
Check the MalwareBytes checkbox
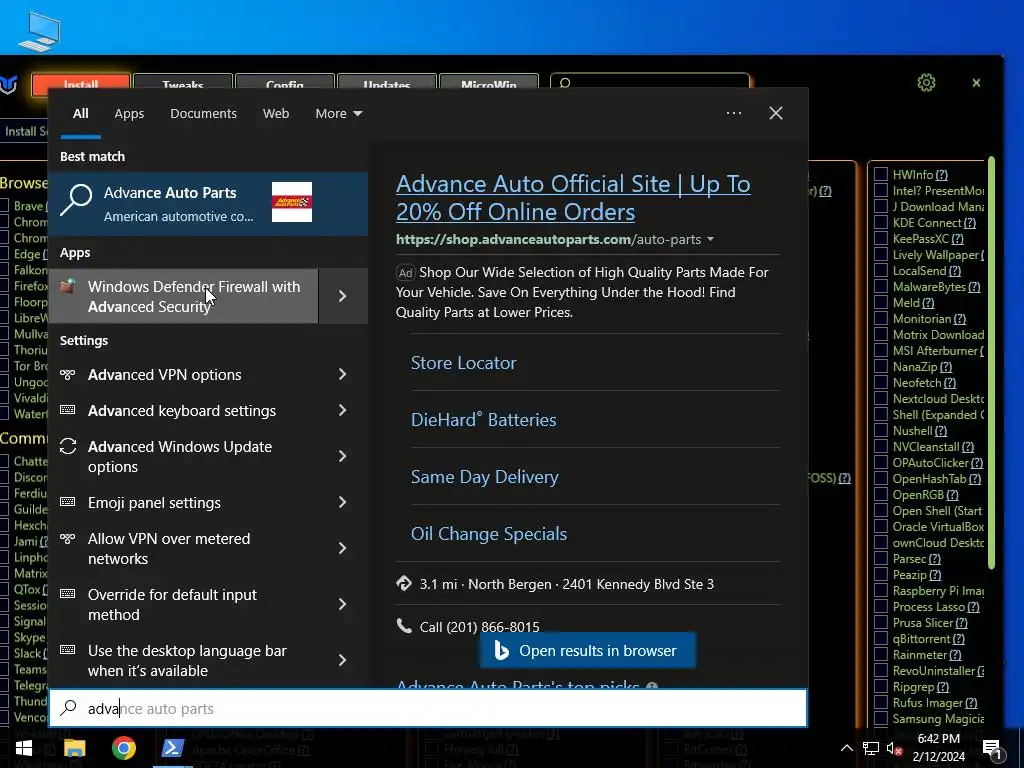point(881,287)
